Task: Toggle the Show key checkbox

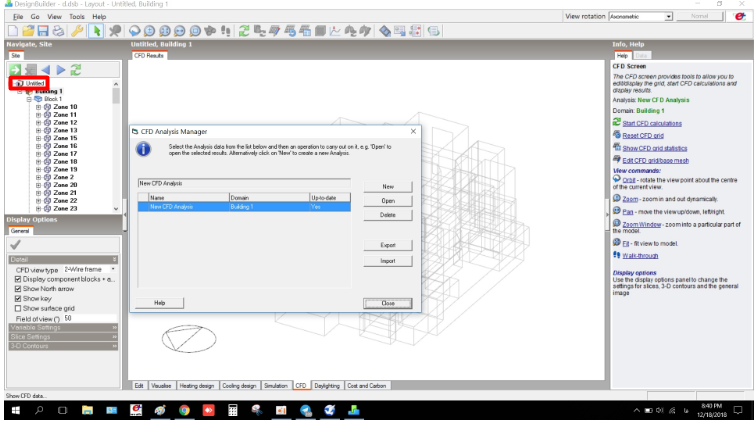Action: (18, 299)
